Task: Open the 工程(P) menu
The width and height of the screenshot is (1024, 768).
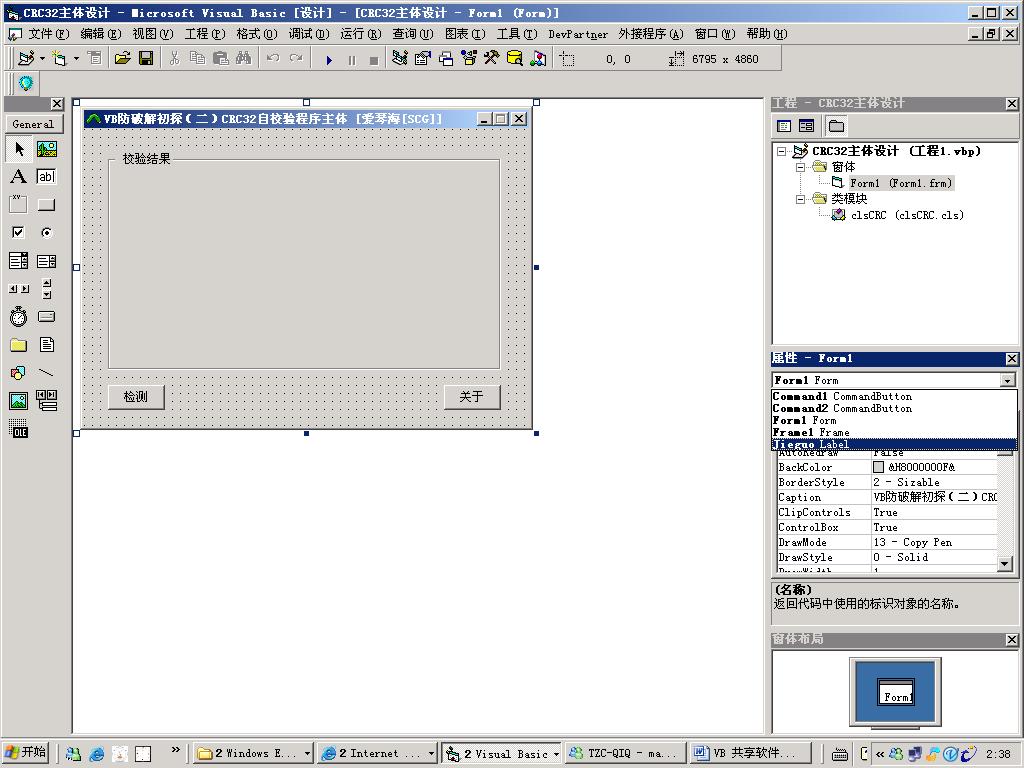Action: [x=205, y=34]
